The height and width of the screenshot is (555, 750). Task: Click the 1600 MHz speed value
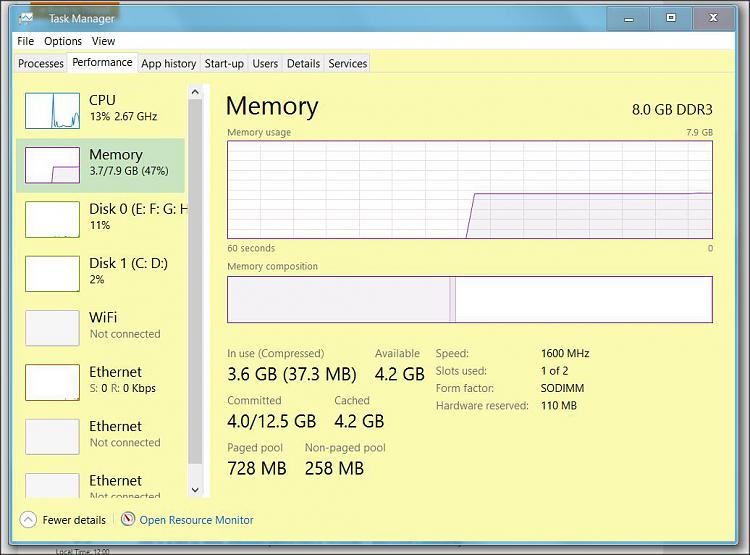click(x=565, y=354)
